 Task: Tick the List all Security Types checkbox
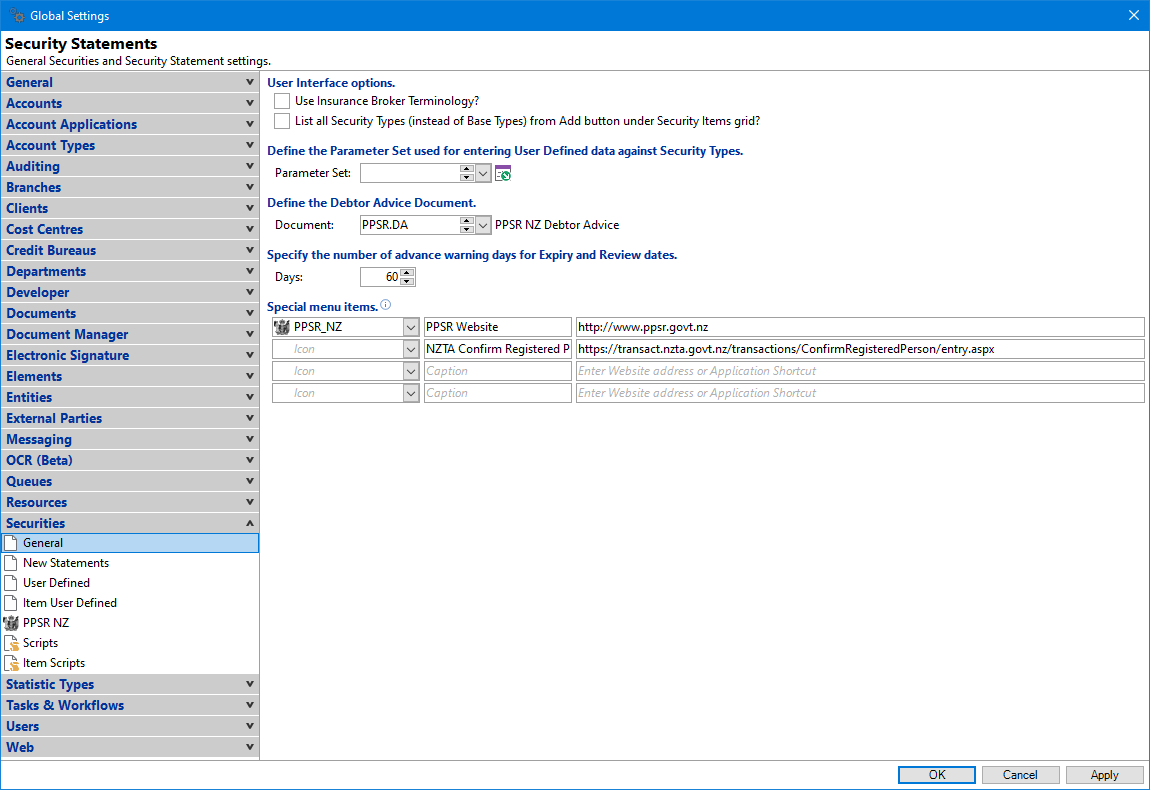[x=282, y=121]
